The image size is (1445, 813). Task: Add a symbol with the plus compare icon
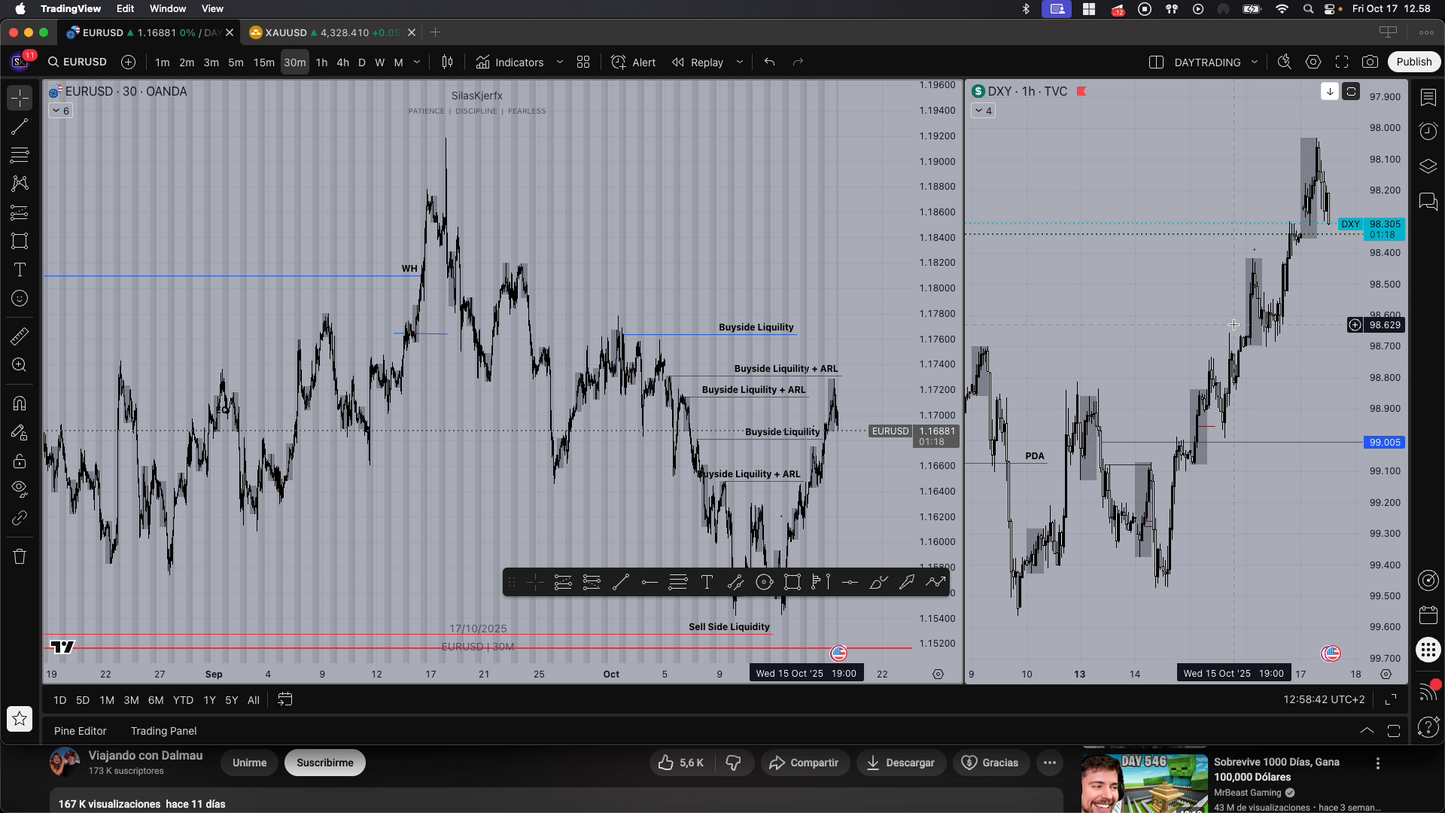(128, 62)
